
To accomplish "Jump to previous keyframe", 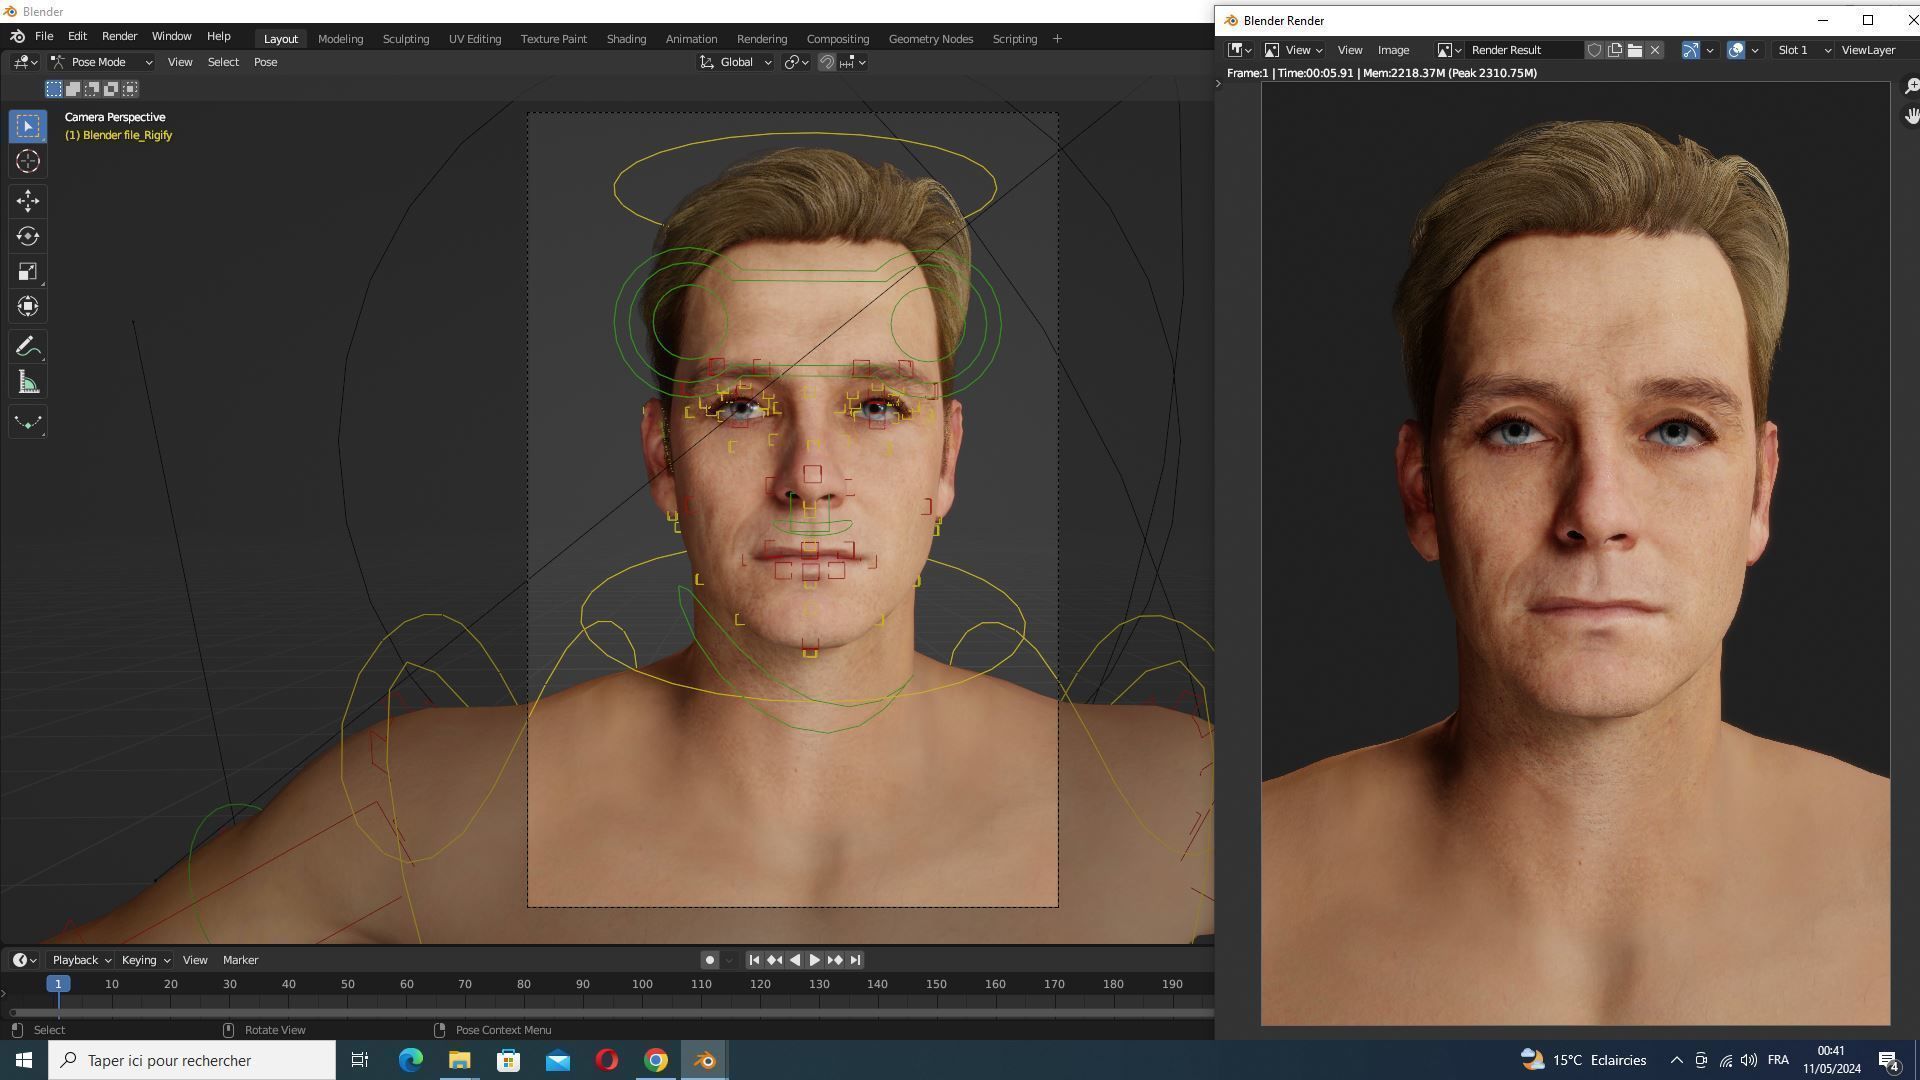I will coord(774,960).
